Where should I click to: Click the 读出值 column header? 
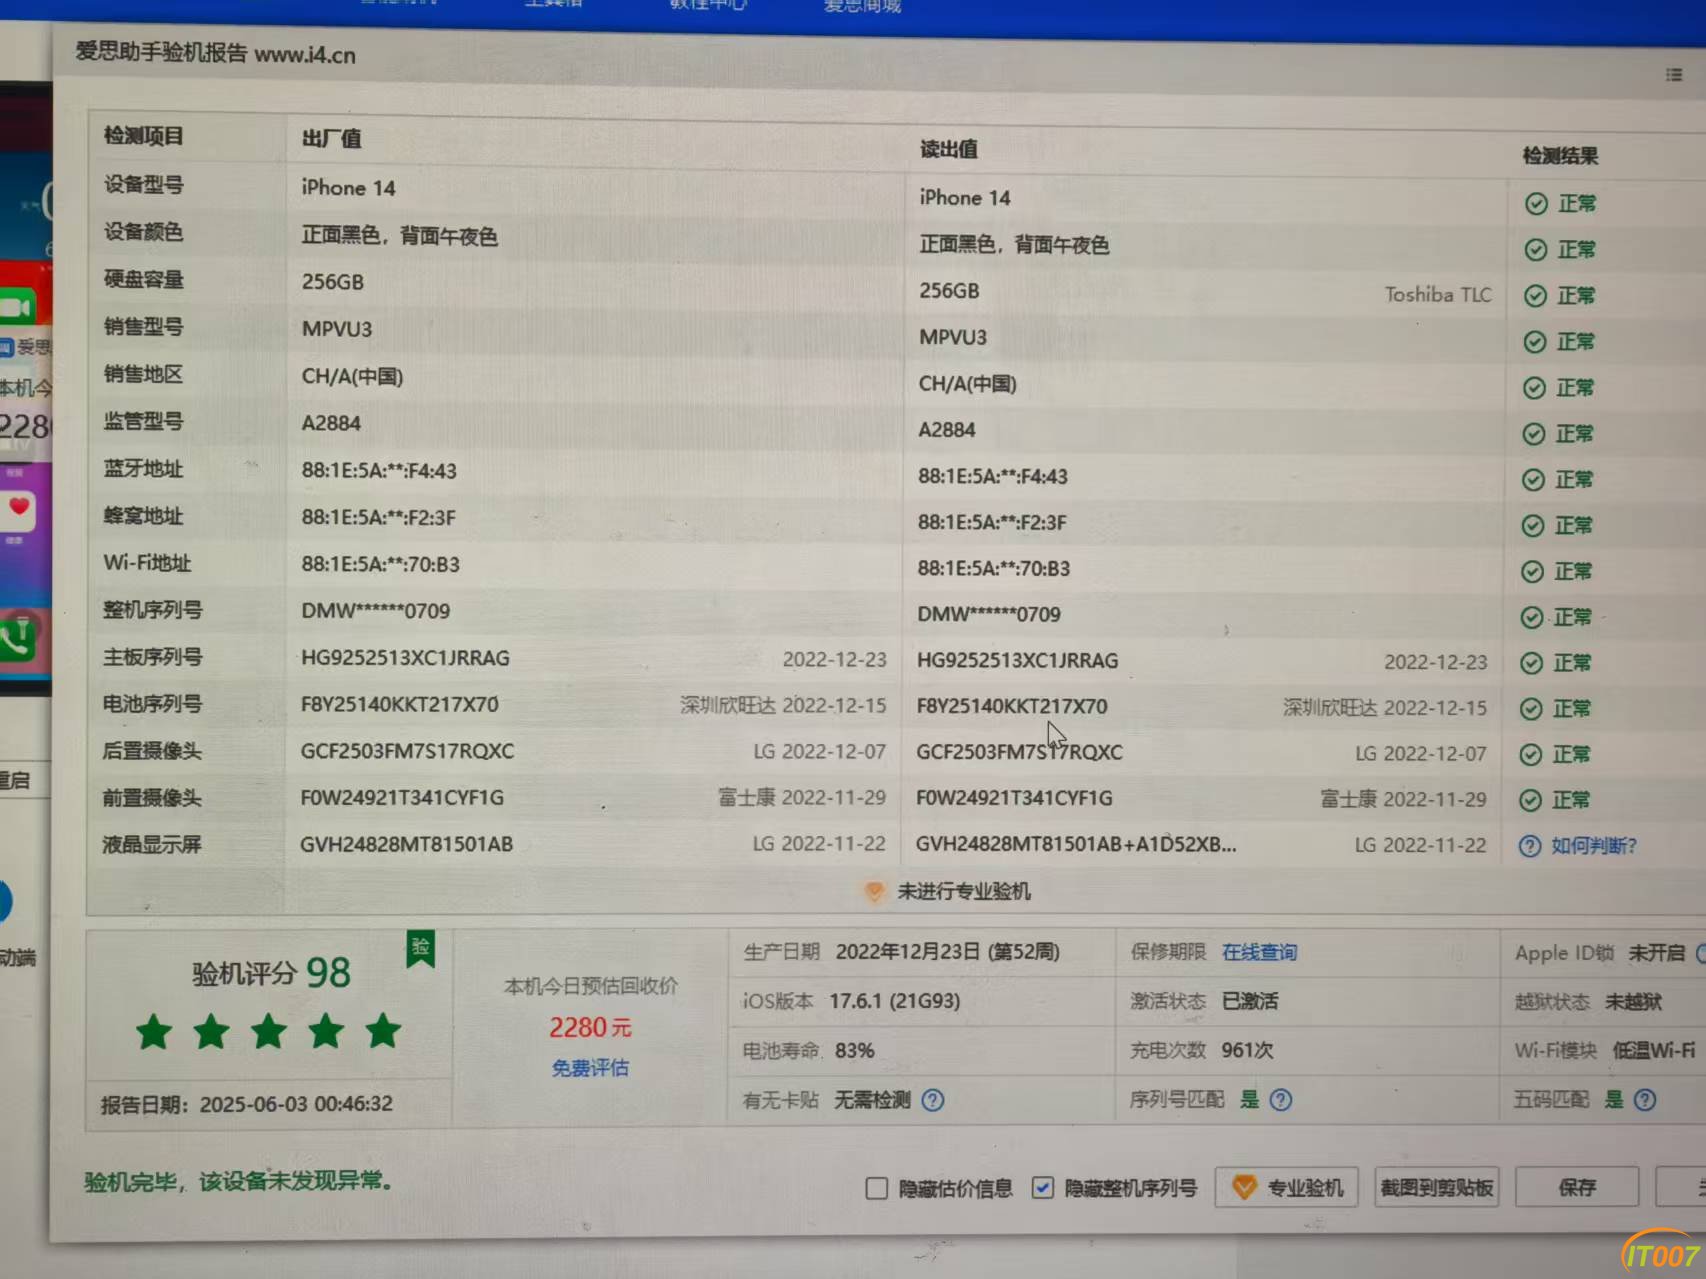(949, 150)
